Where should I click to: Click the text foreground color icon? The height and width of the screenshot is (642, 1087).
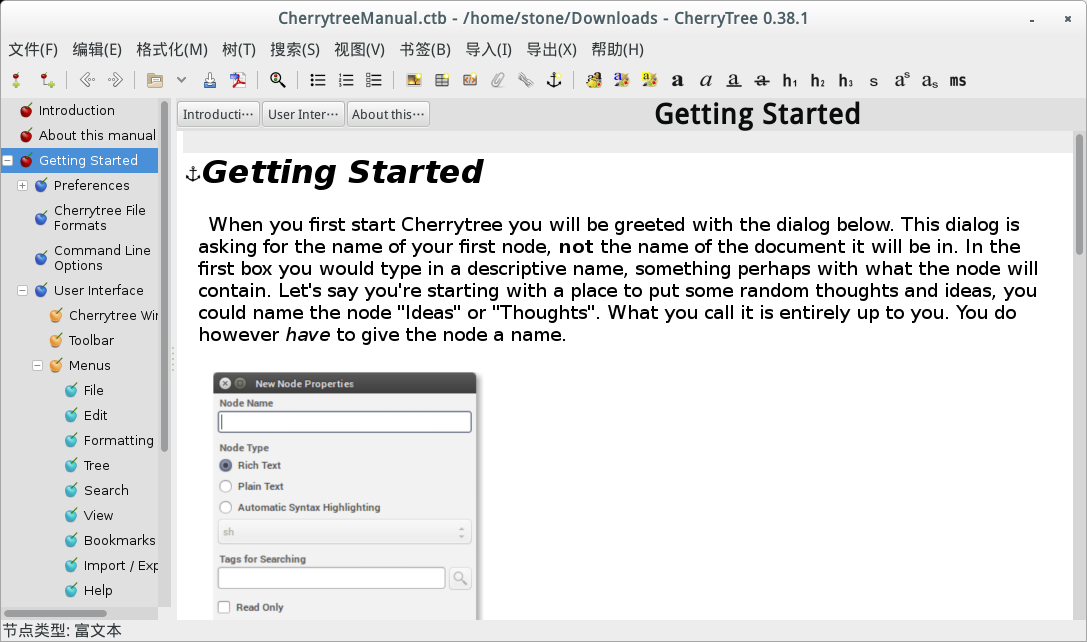(x=621, y=80)
